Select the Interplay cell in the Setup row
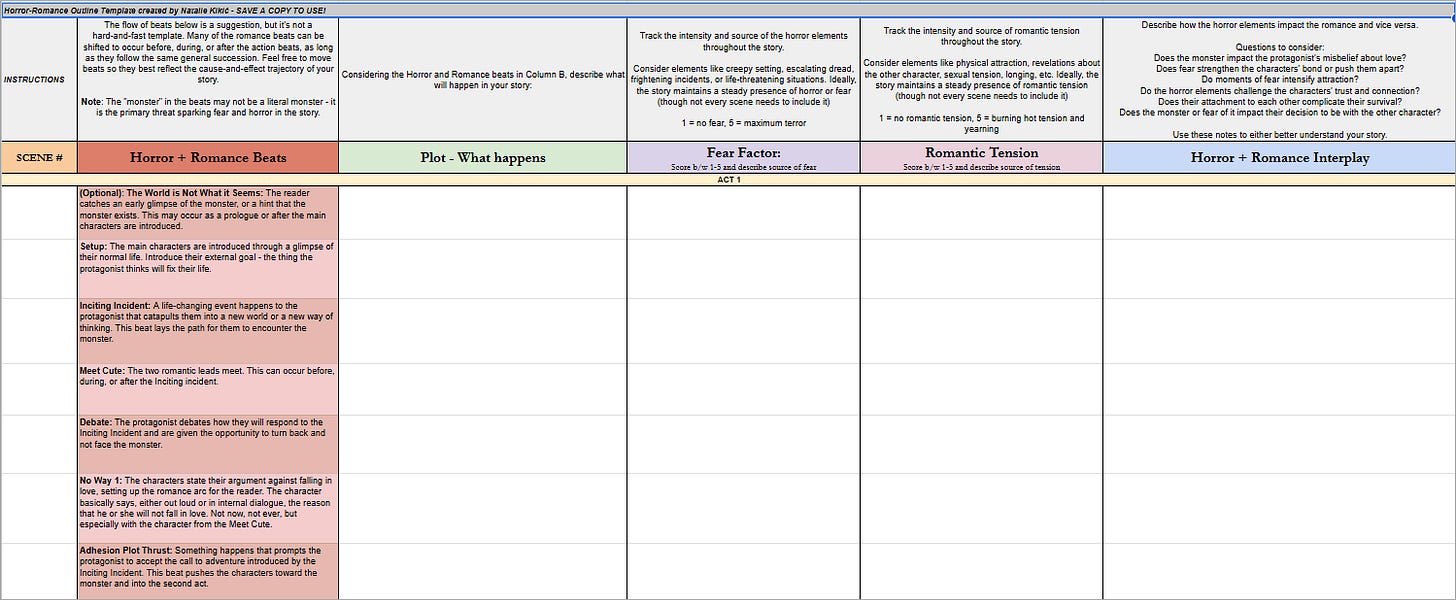1456x600 pixels. (x=1279, y=268)
